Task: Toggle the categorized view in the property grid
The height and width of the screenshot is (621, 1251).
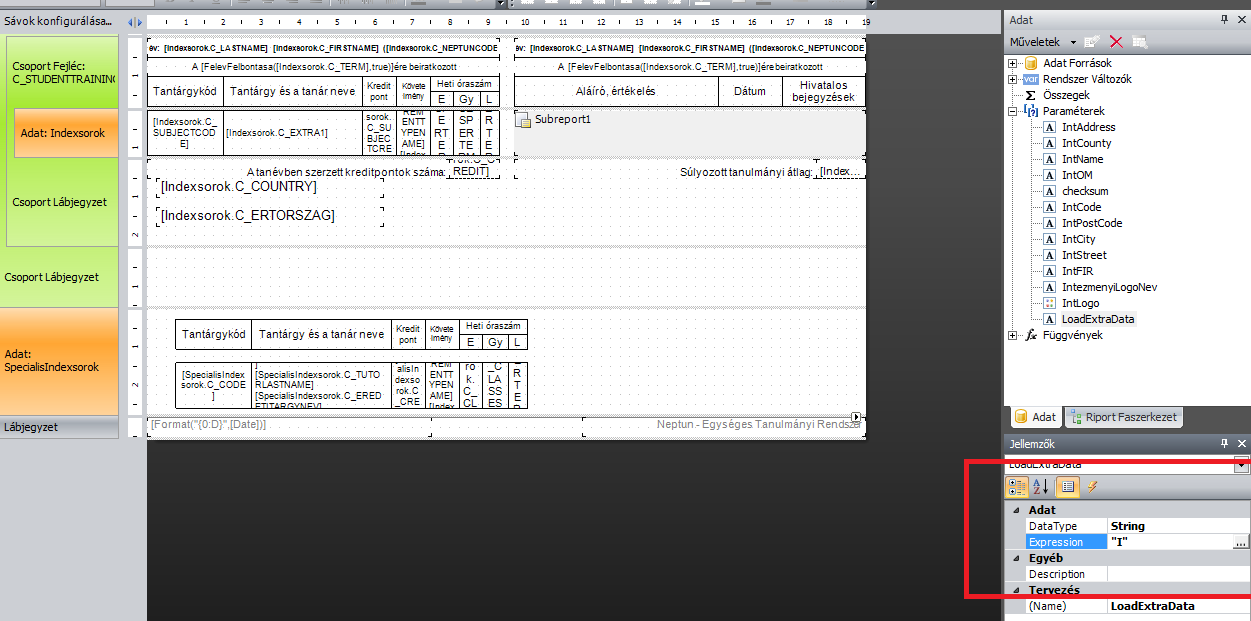Action: click(x=1017, y=487)
